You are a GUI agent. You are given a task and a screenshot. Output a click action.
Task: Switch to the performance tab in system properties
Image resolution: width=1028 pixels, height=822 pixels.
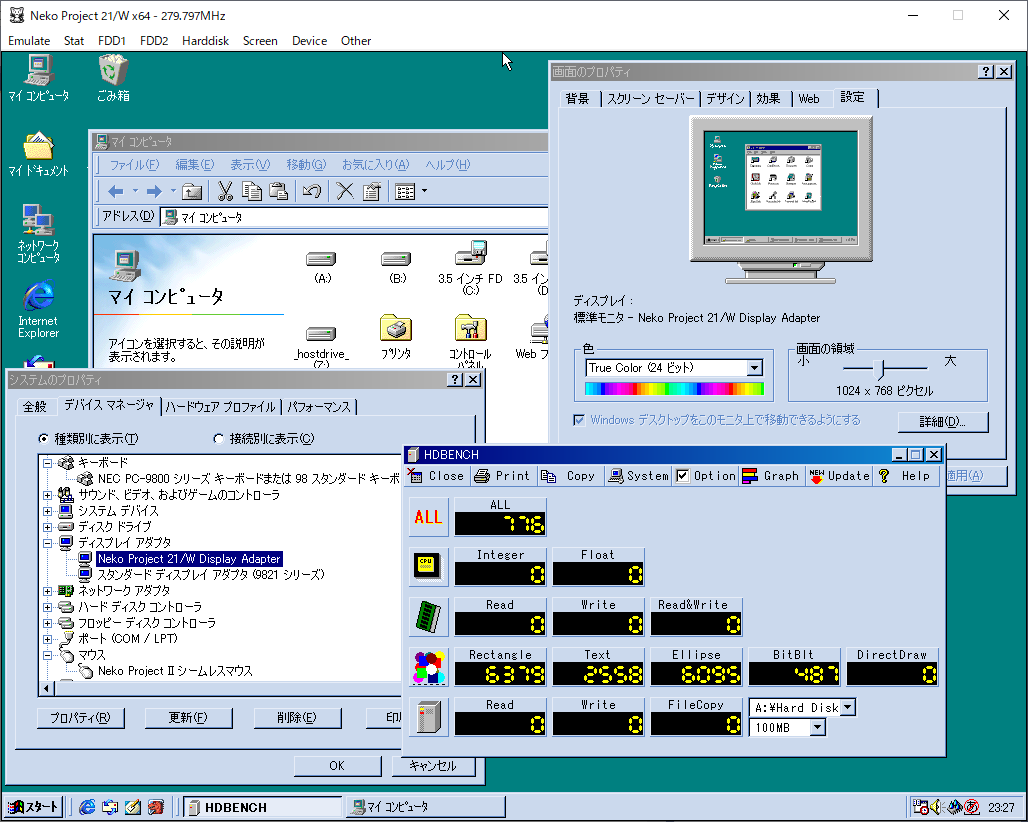[x=319, y=407]
